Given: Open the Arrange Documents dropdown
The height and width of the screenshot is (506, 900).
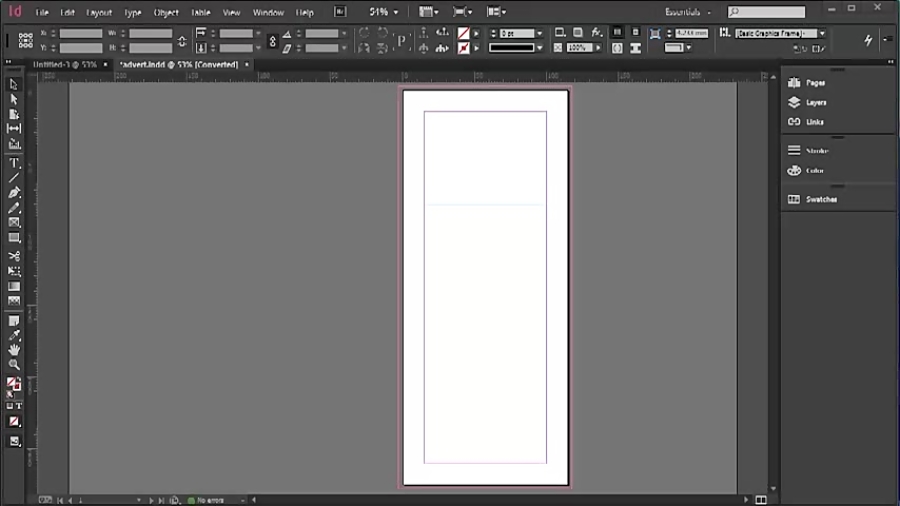Looking at the screenshot, I should [x=496, y=11].
